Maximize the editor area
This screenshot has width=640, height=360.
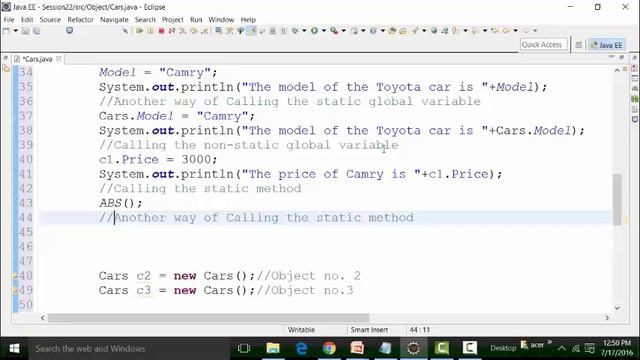pyautogui.click(x=622, y=58)
